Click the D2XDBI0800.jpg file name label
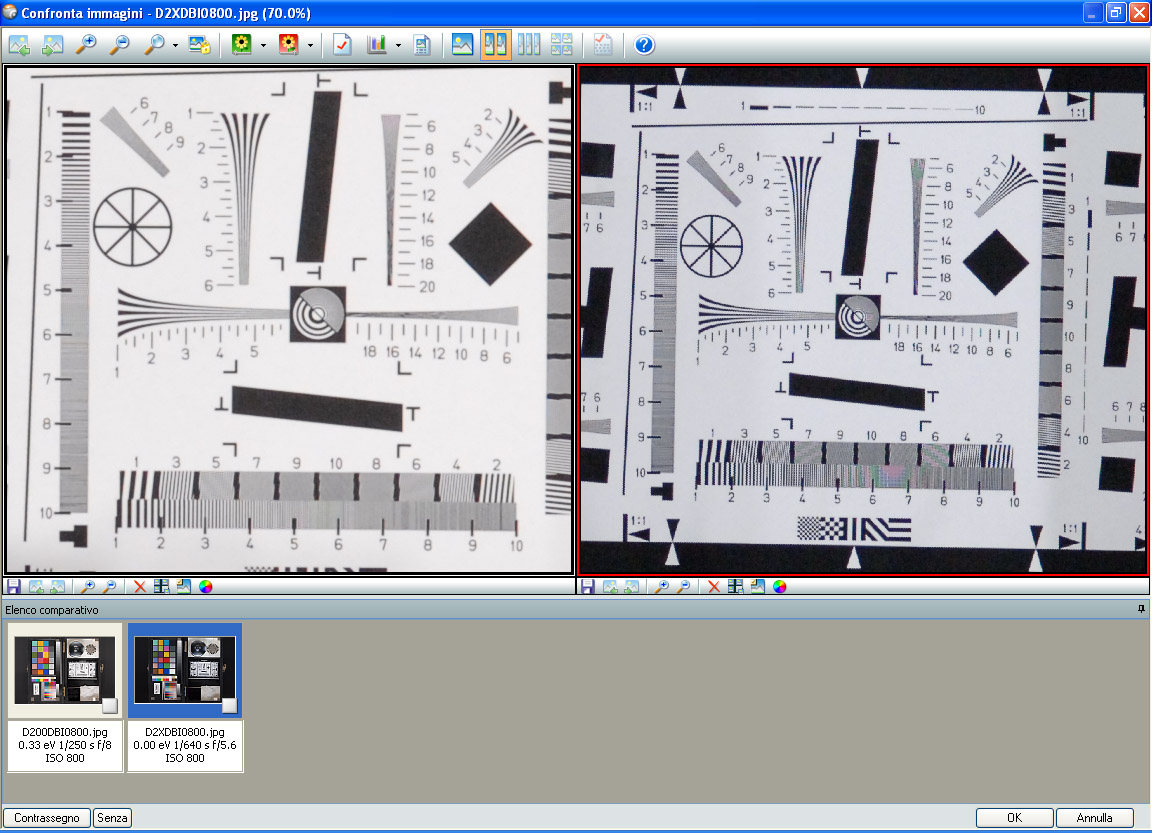Screen dimensions: 1152x833 [x=184, y=732]
